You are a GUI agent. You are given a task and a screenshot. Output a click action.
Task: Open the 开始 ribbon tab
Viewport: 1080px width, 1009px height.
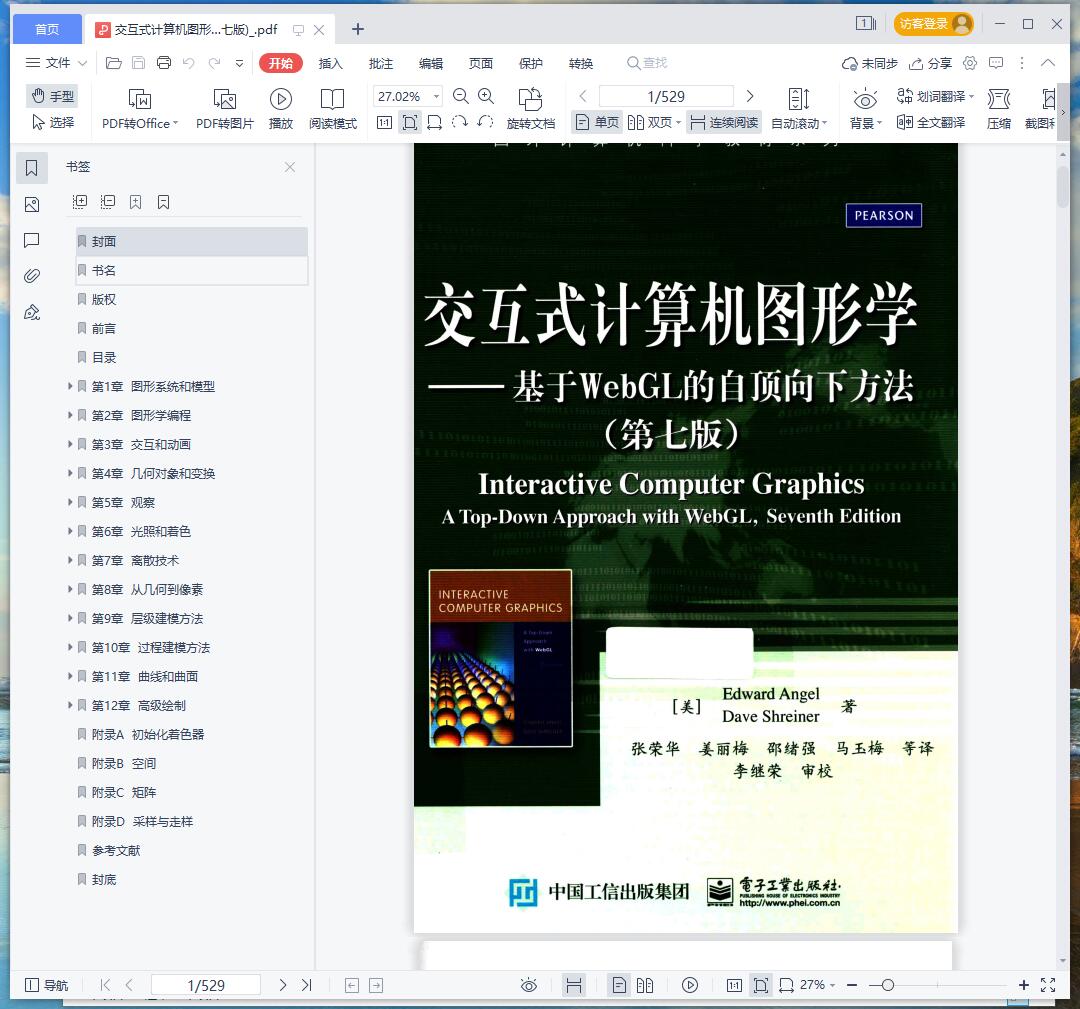point(280,63)
